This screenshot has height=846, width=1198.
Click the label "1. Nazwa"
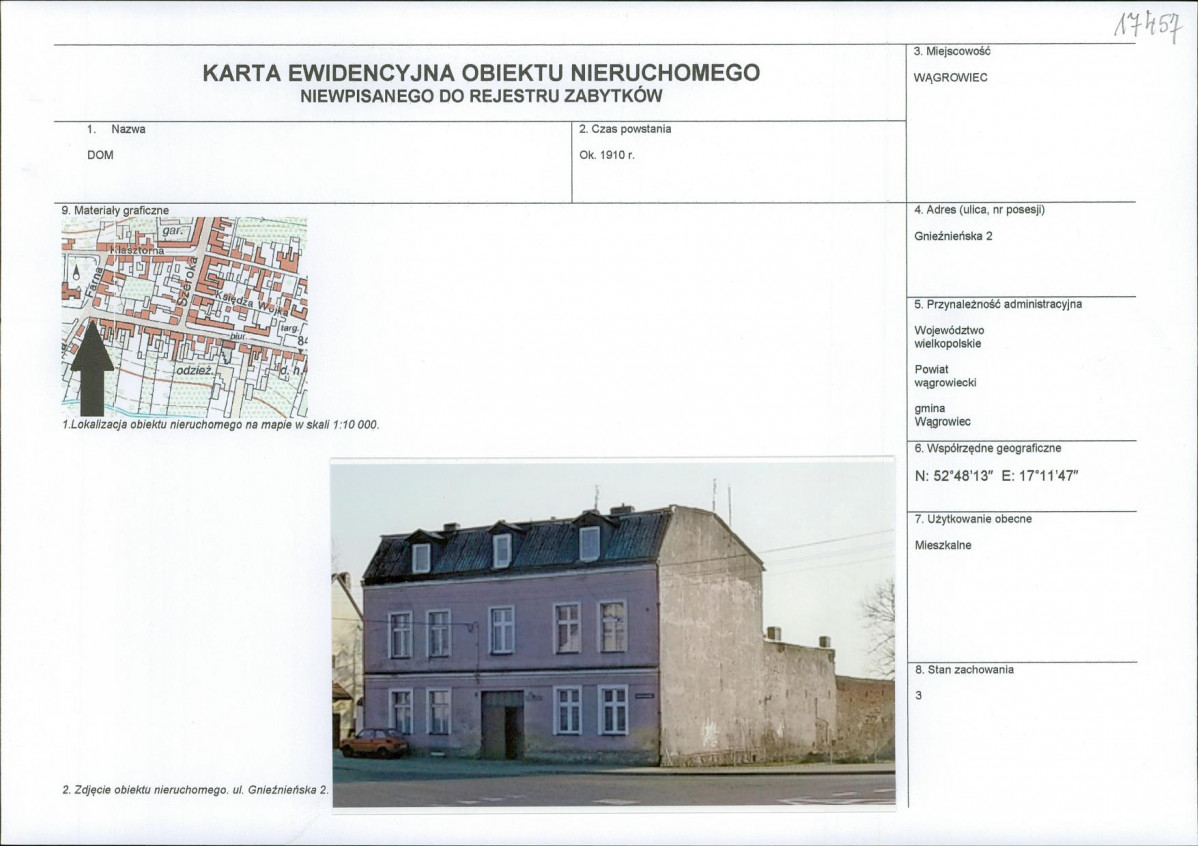point(116,129)
